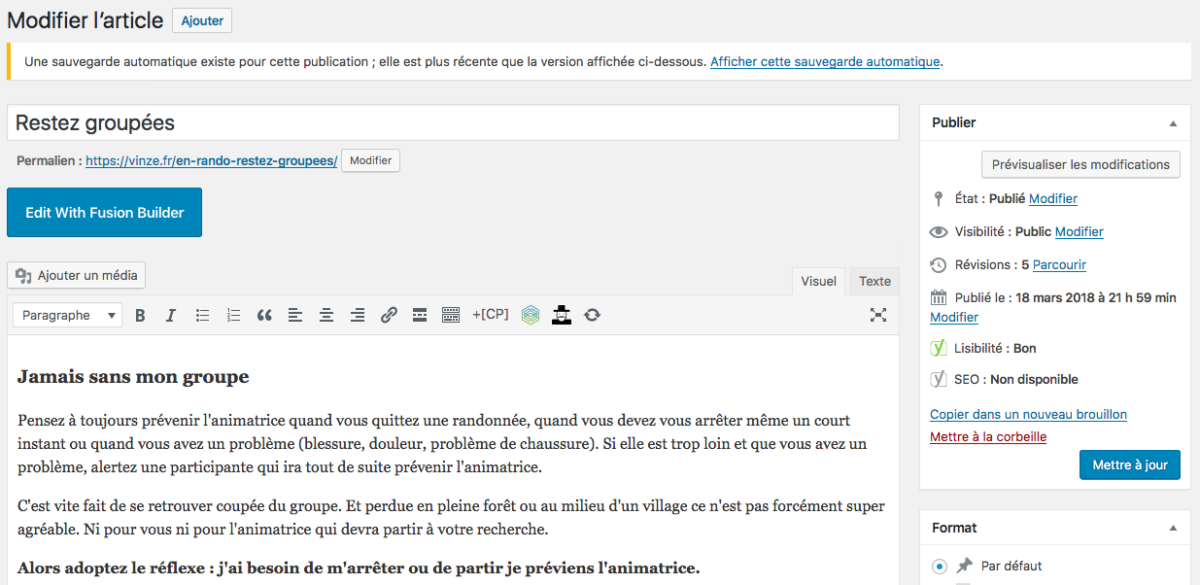Insert a numbered list
This screenshot has height=585, width=1200.
(233, 315)
